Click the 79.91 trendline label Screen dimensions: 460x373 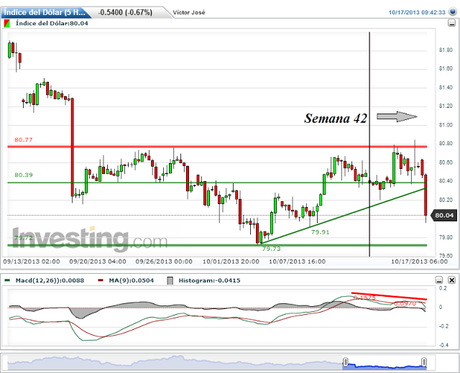320,232
